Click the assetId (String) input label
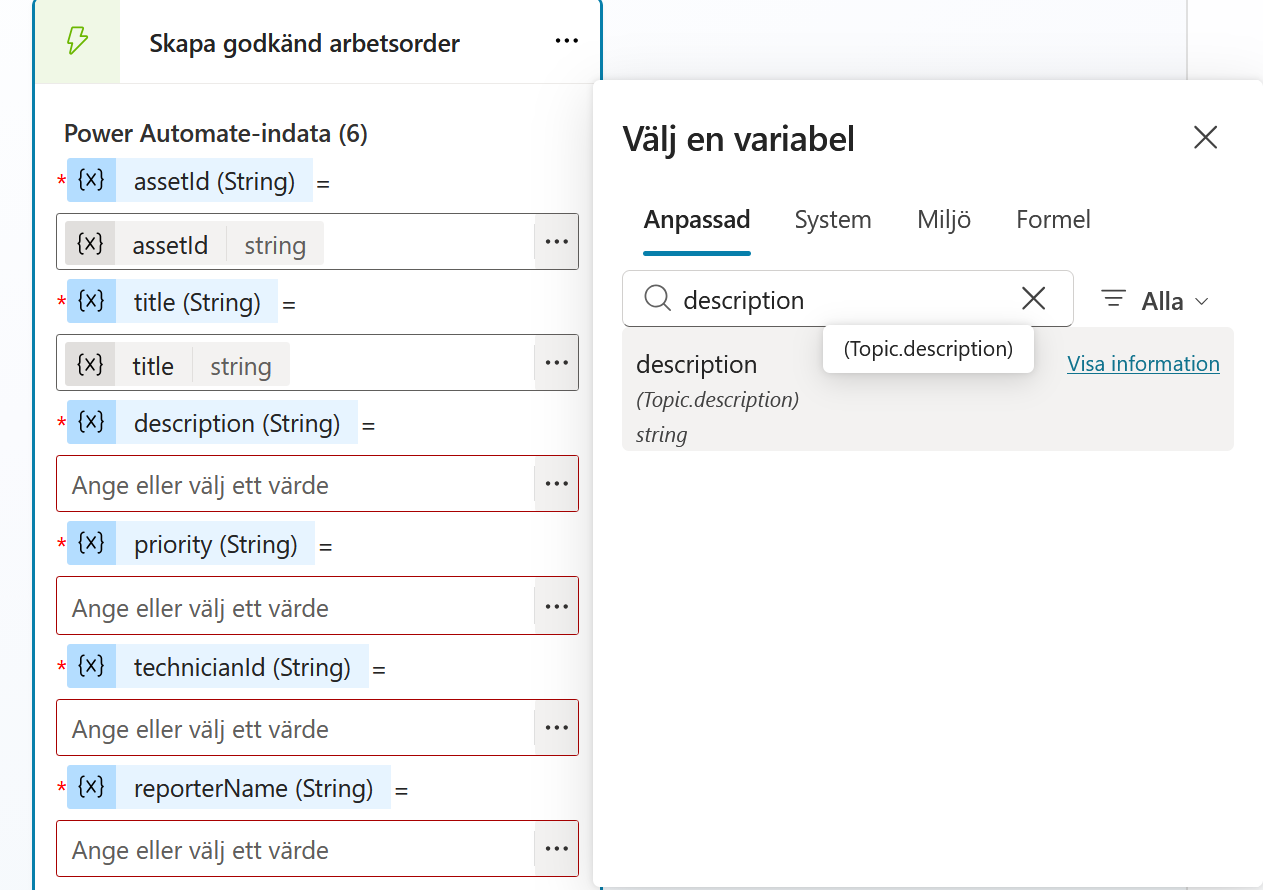Image resolution: width=1263 pixels, height=890 pixels. 215,181
